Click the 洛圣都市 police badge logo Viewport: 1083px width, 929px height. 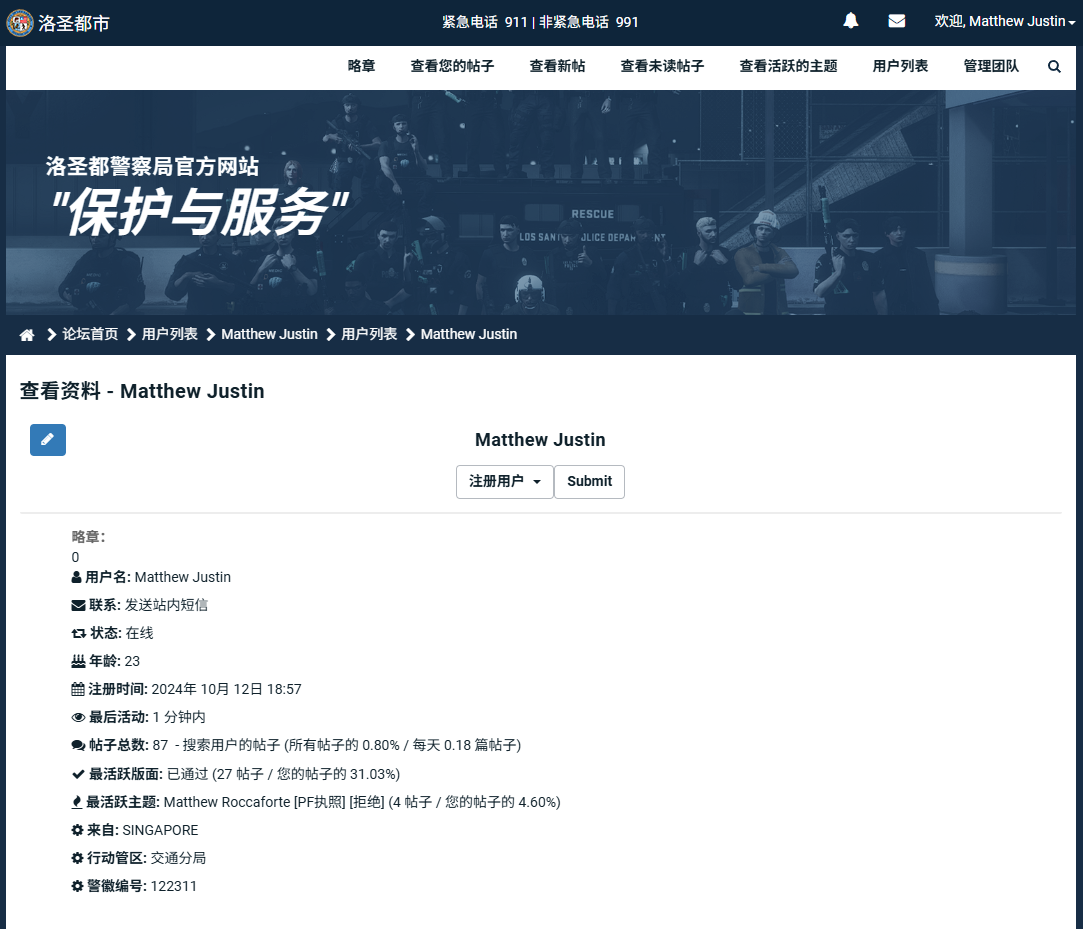(x=19, y=21)
